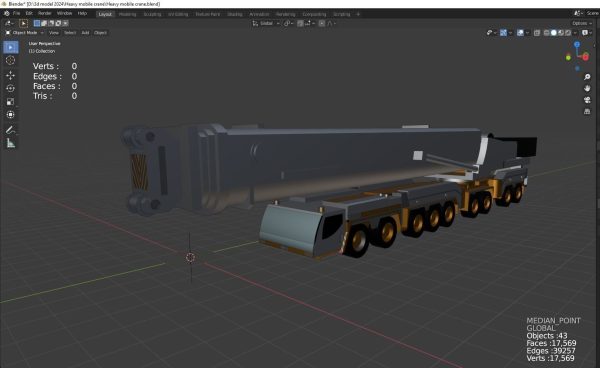Switch to the UV Editing workspace tab
The width and height of the screenshot is (600, 368).
[x=178, y=14]
